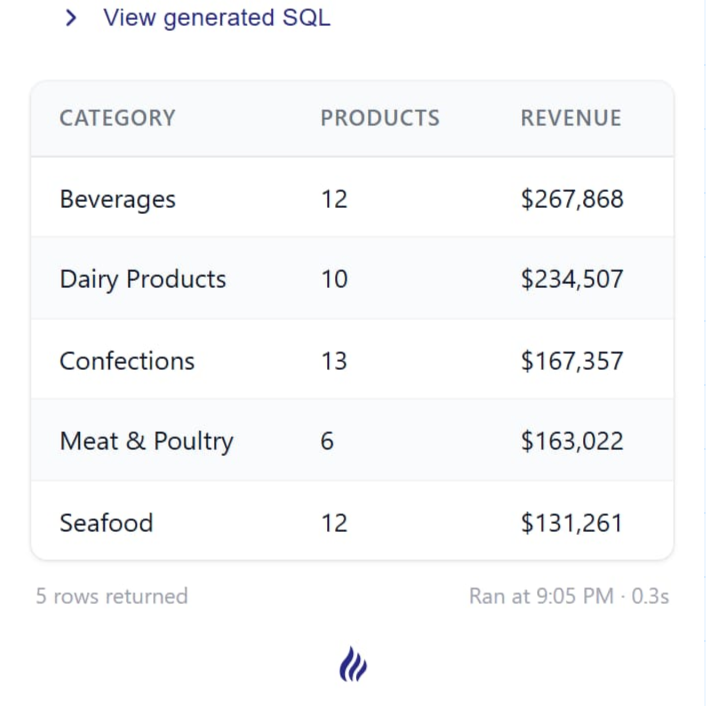Image resolution: width=706 pixels, height=706 pixels.
Task: Click the $267,868 revenue value
Action: coord(572,199)
